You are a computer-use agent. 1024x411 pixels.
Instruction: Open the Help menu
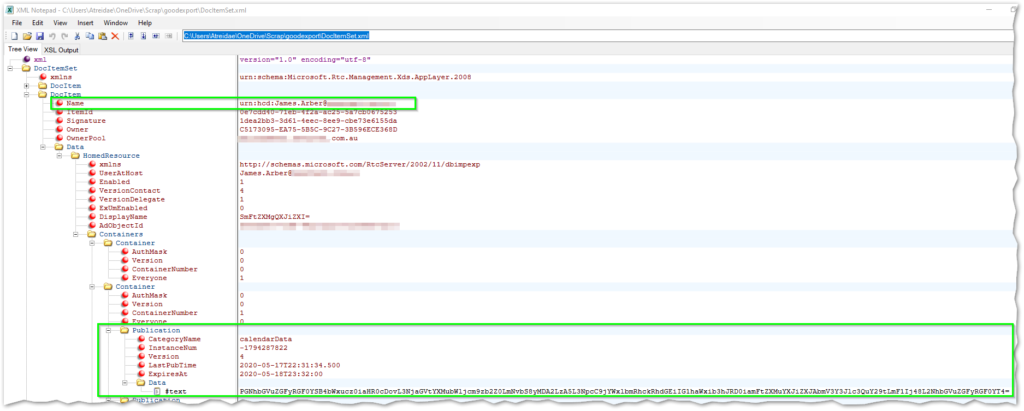click(x=144, y=23)
